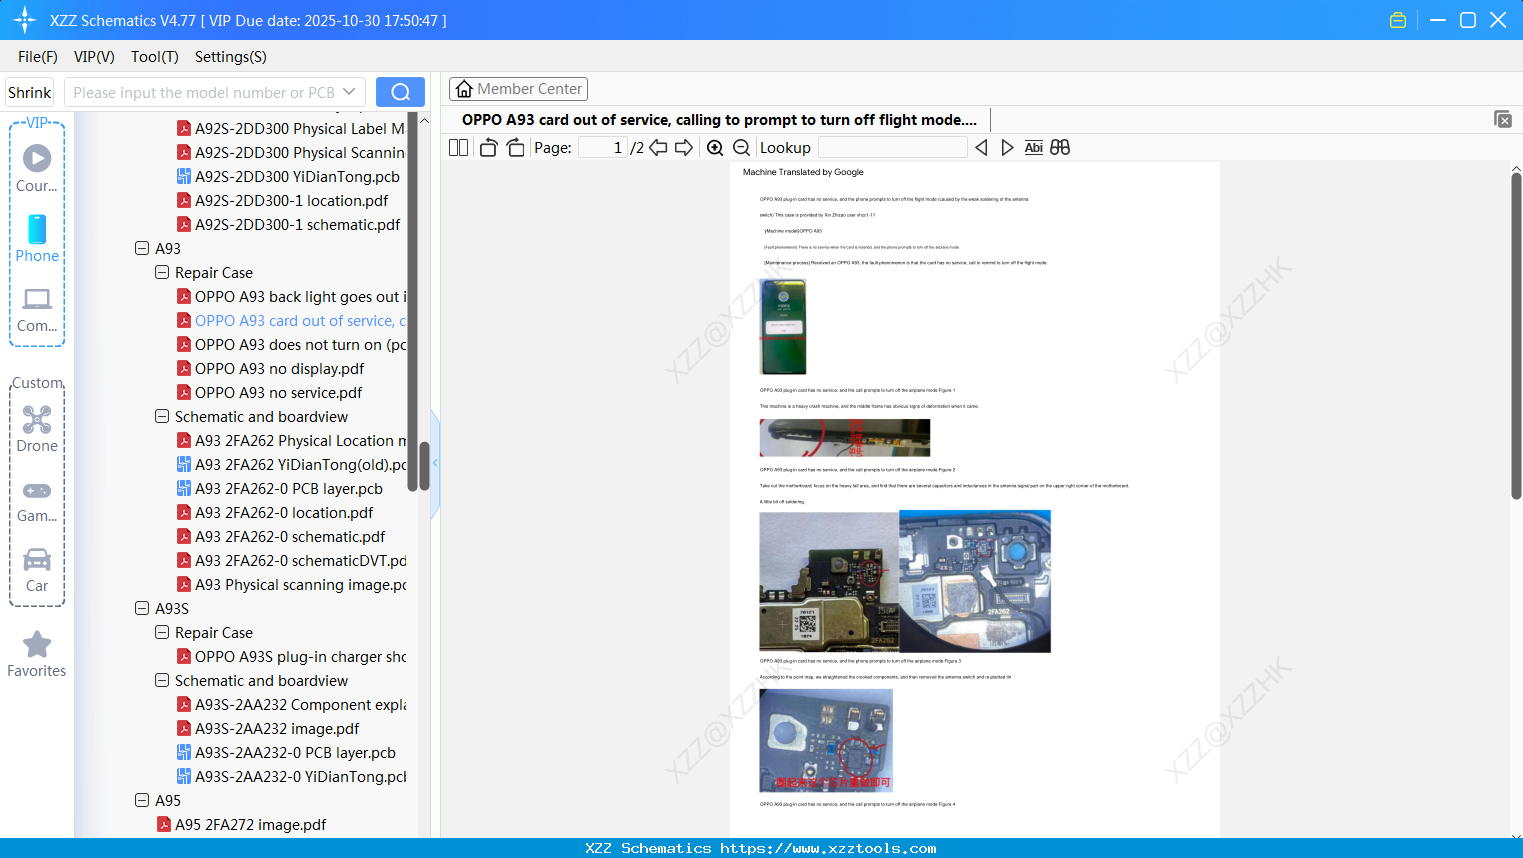This screenshot has width=1523, height=858.
Task: Rotate the page counterclockwise
Action: click(x=488, y=147)
